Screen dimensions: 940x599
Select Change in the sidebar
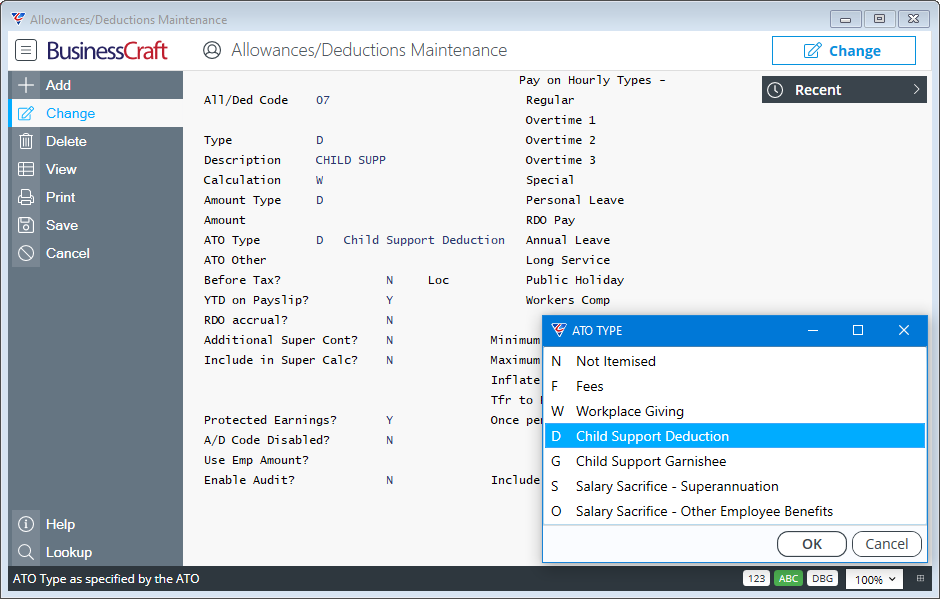coord(97,113)
